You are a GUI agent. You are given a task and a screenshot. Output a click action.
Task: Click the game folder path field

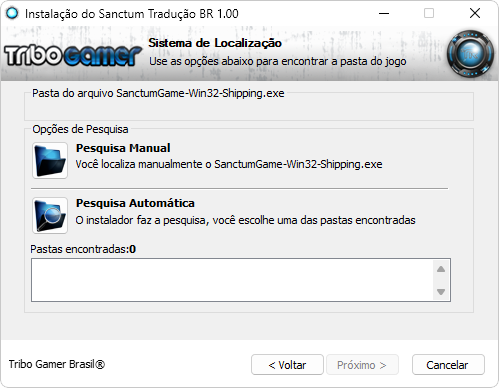tap(249, 109)
